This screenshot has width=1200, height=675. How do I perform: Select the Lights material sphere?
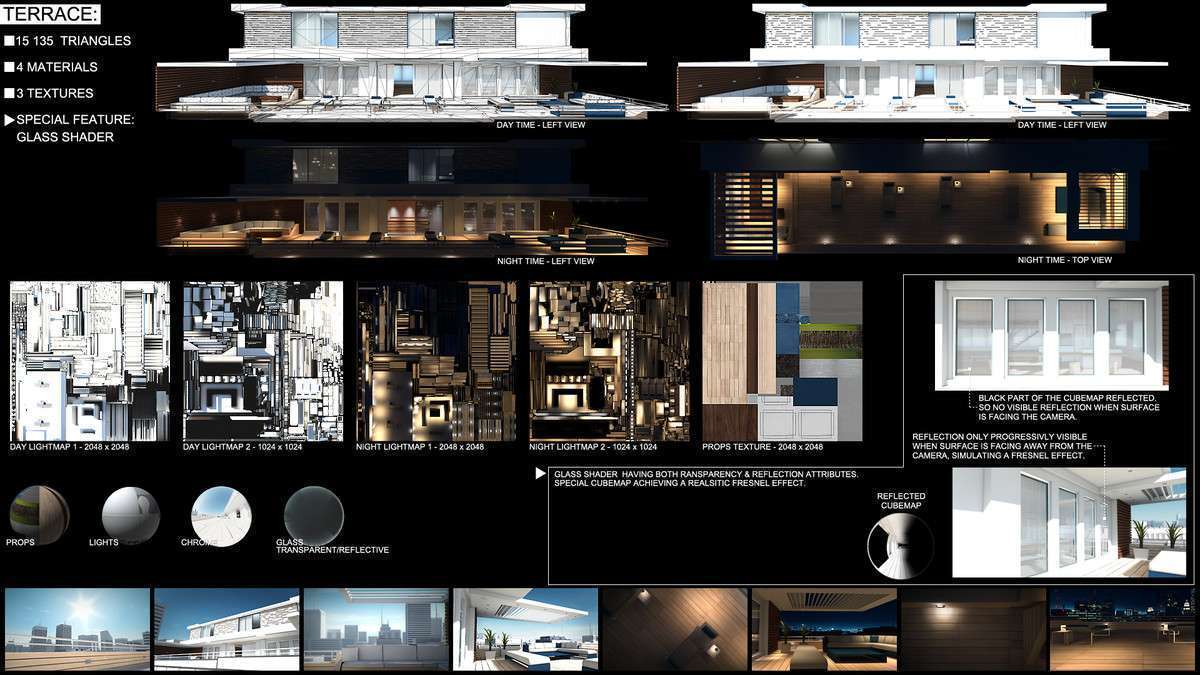[131, 516]
